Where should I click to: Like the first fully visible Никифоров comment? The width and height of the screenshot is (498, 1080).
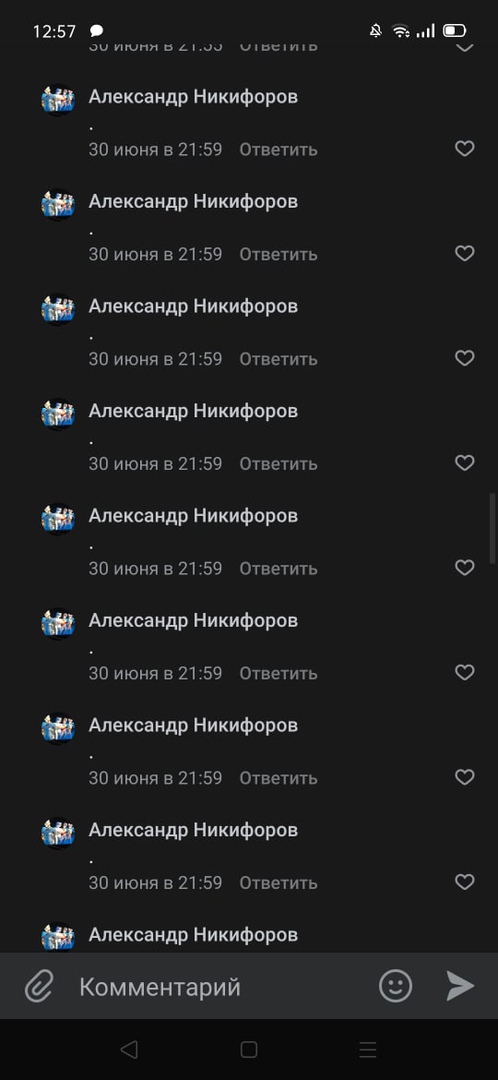click(465, 149)
